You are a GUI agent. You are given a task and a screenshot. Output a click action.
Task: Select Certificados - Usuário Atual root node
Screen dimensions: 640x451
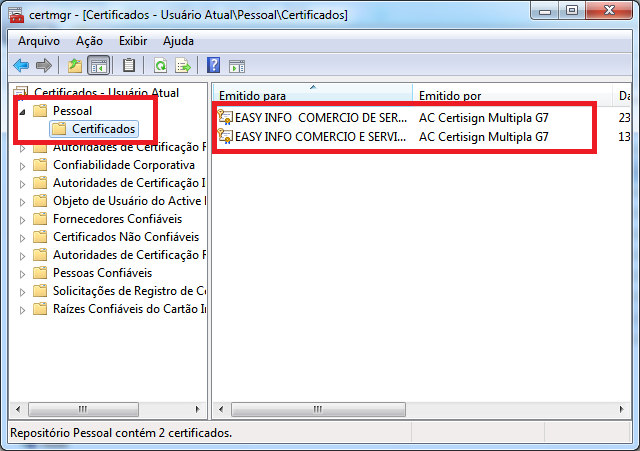(106, 93)
